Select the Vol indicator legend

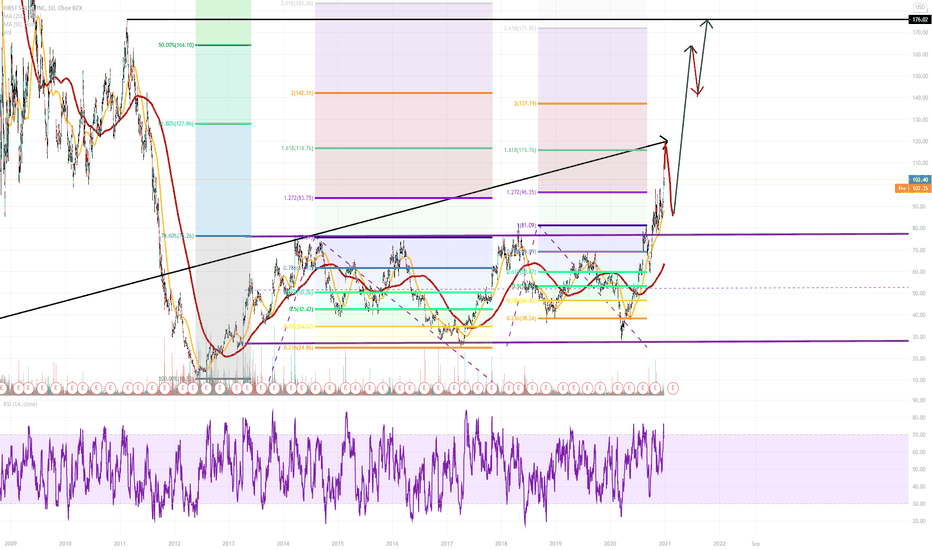[x=7, y=33]
